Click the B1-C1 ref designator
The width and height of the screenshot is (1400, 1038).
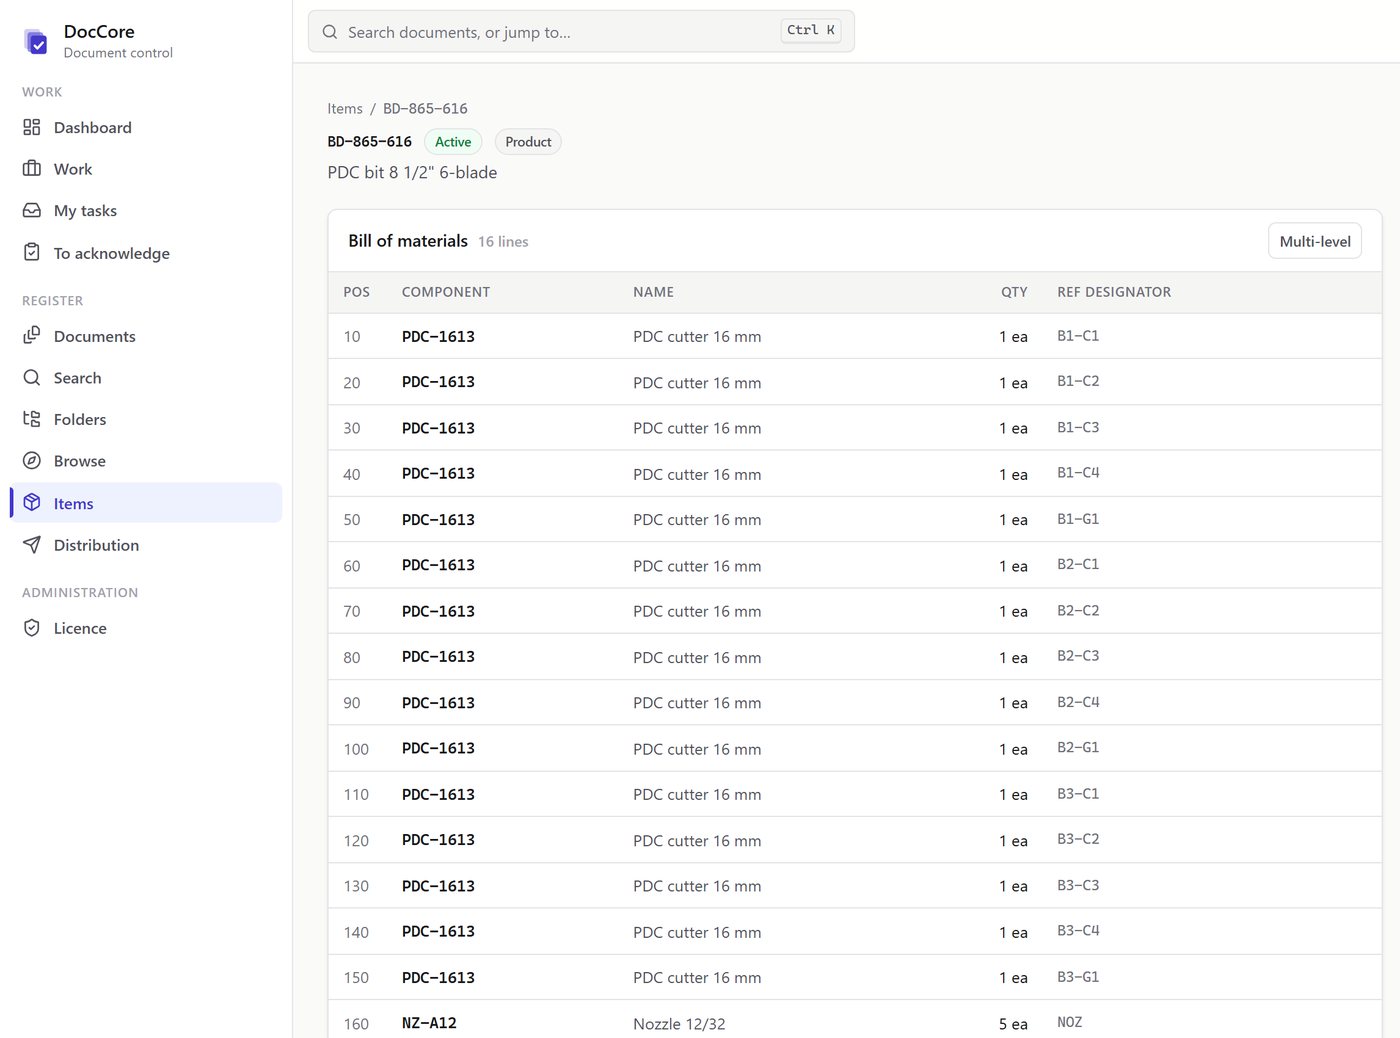(x=1078, y=336)
